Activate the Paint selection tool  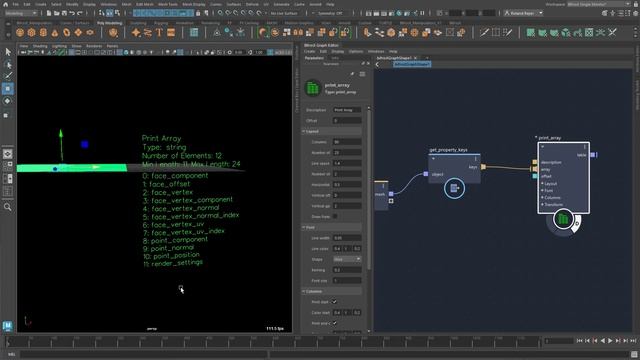tap(8, 76)
